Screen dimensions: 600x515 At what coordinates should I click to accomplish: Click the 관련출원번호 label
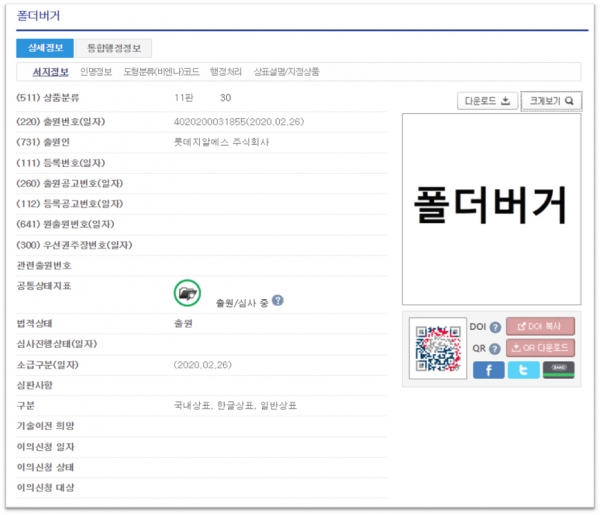(44, 266)
